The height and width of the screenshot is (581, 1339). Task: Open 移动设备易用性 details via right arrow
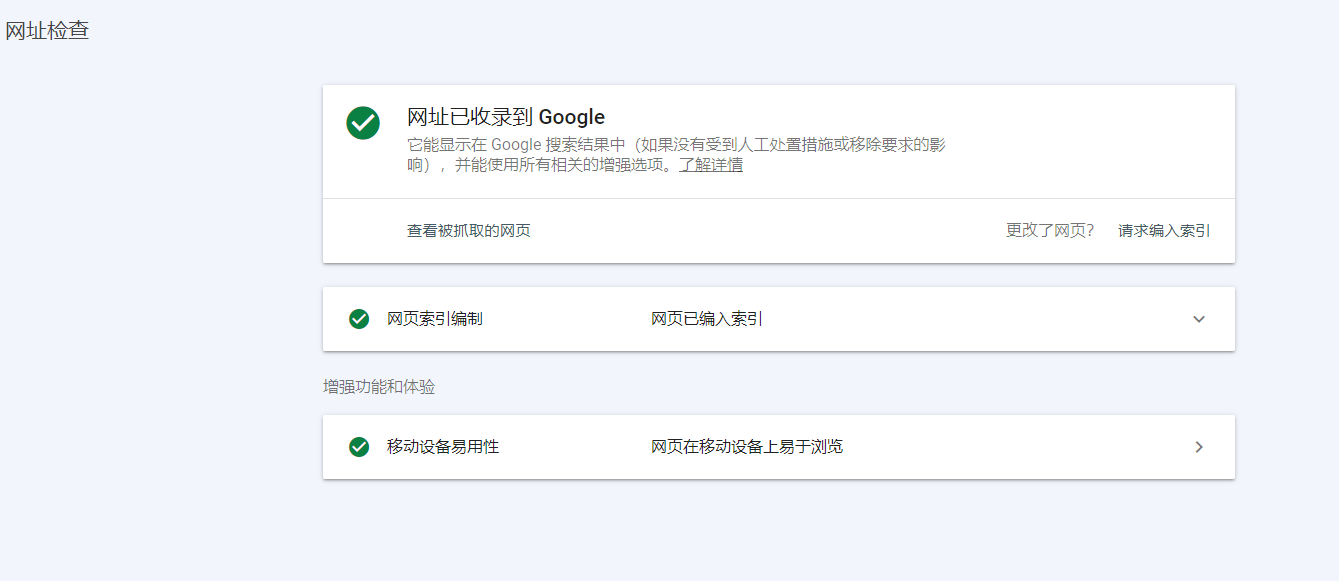pos(1199,447)
